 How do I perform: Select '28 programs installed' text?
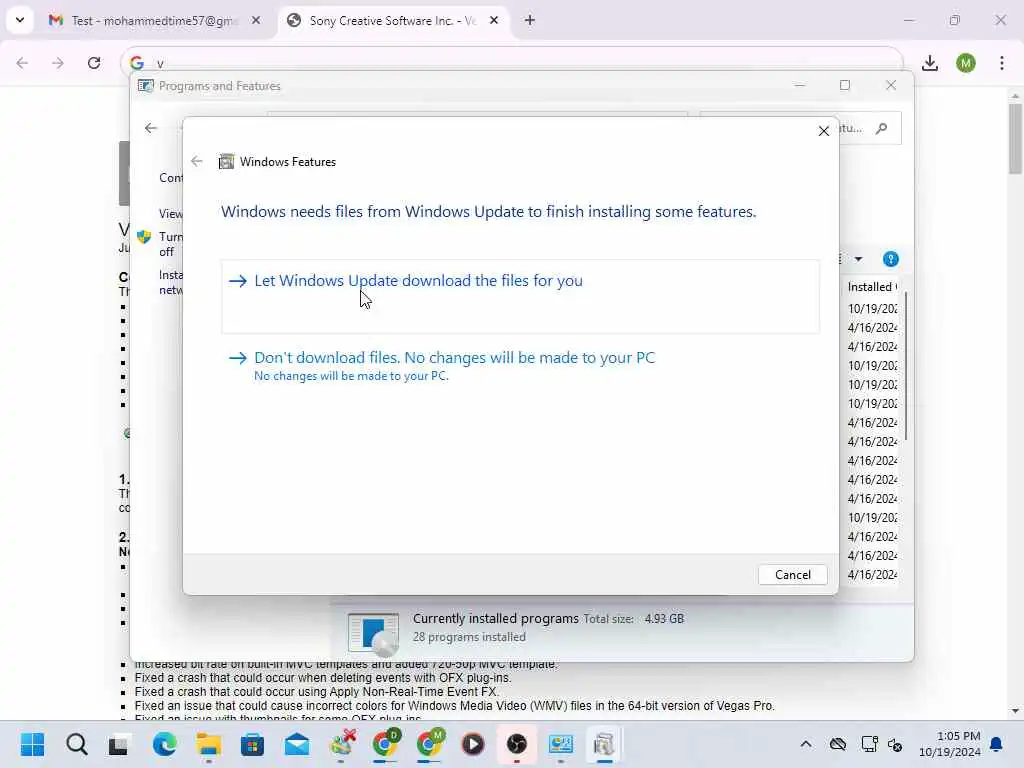point(469,637)
